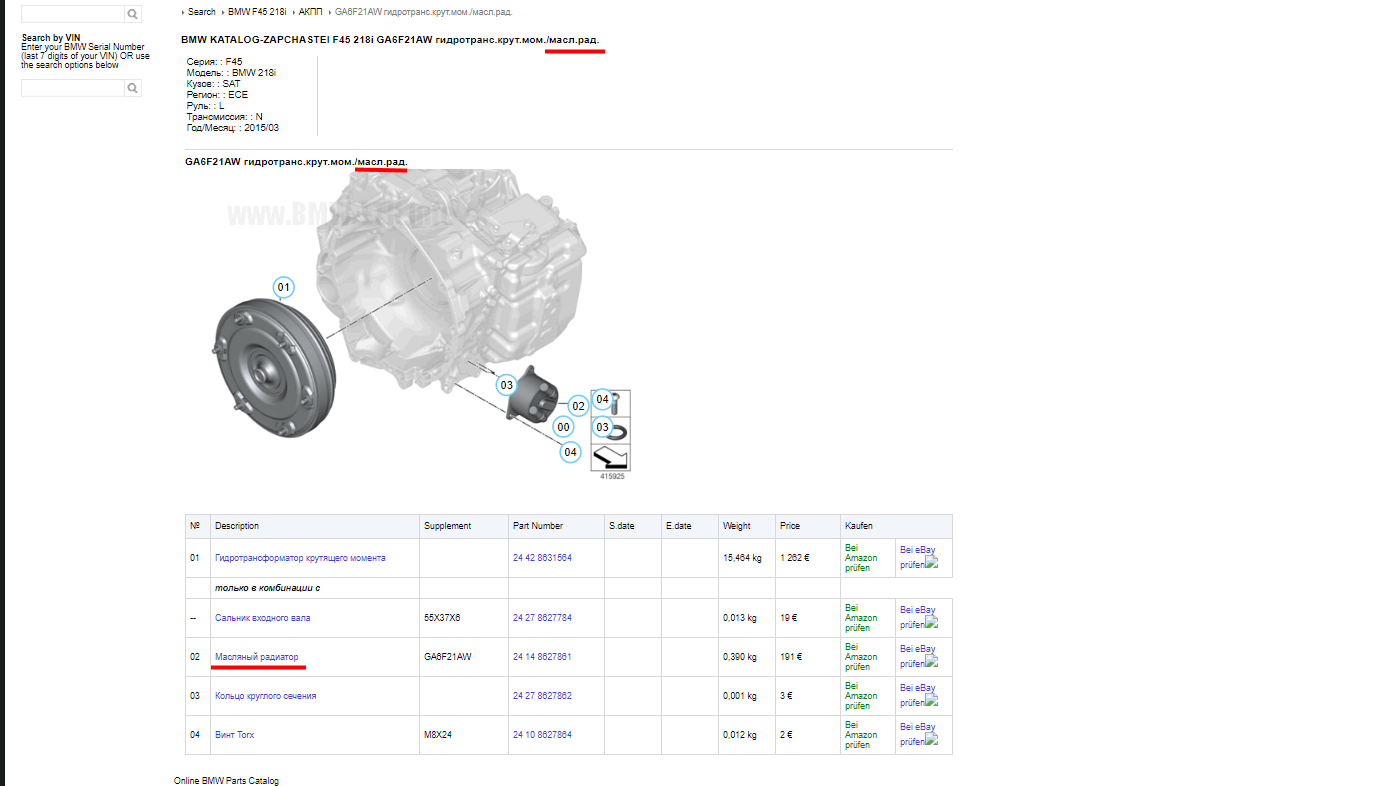Click the magnifier icon of the top search box

tap(133, 14)
